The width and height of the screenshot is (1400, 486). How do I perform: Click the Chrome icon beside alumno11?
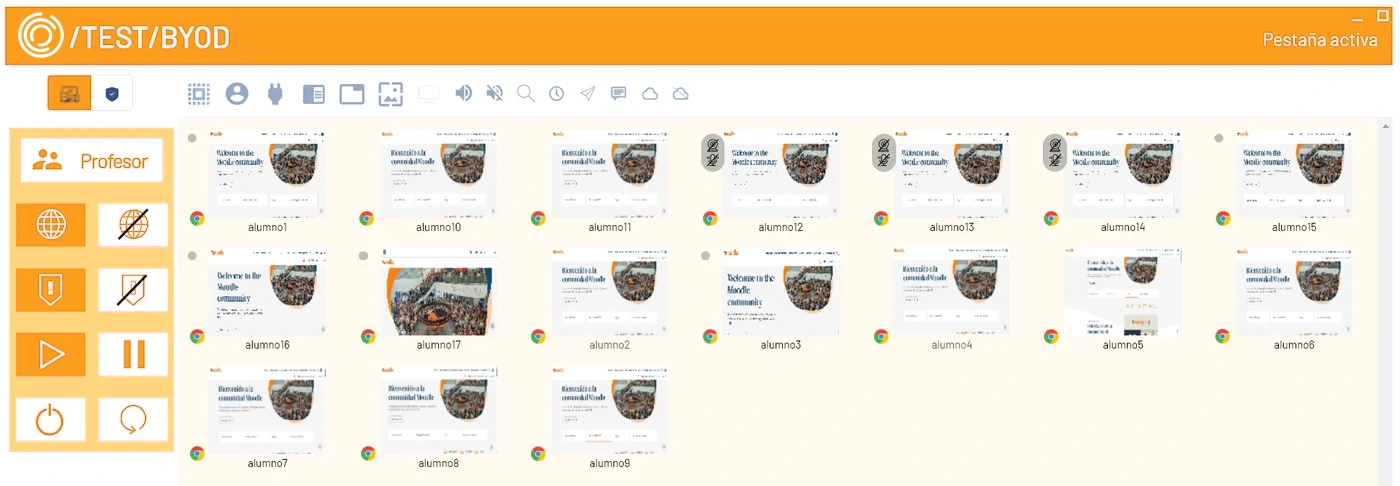[538, 218]
